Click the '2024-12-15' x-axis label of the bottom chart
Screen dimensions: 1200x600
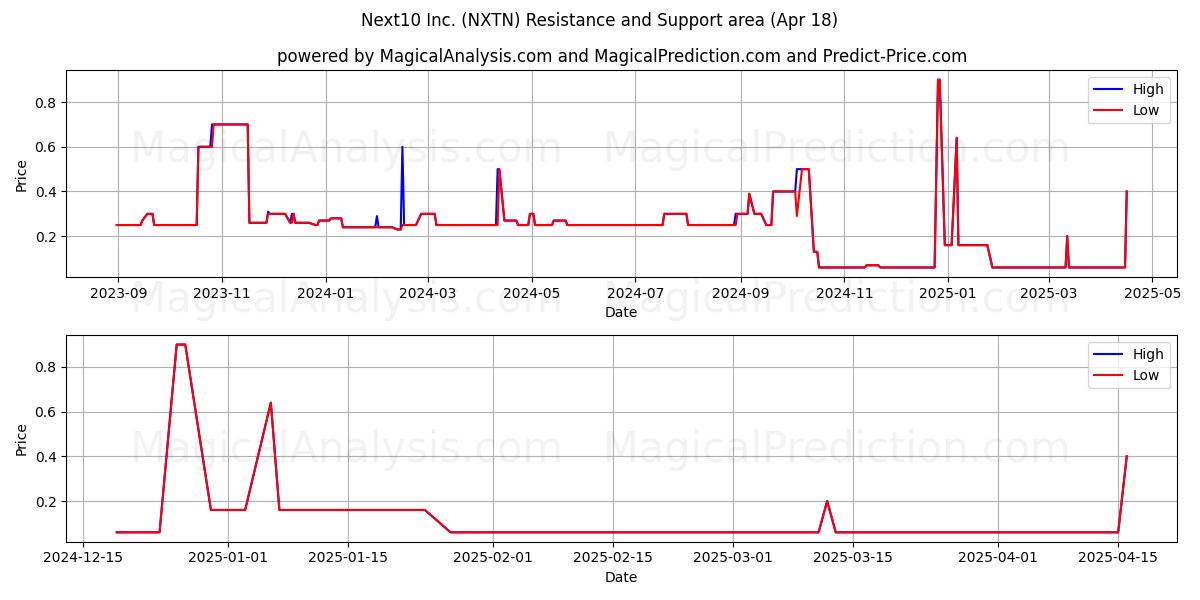[82, 559]
